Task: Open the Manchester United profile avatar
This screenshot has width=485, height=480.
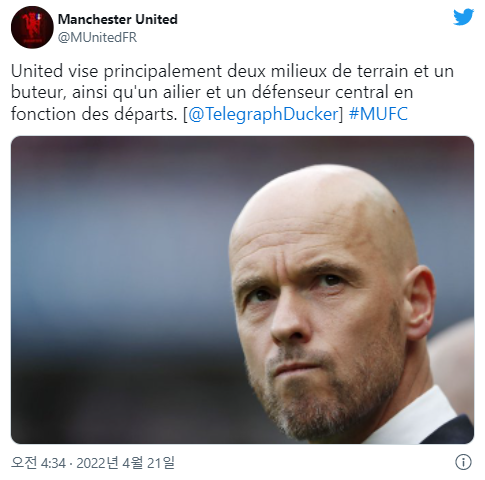Action: 32,27
